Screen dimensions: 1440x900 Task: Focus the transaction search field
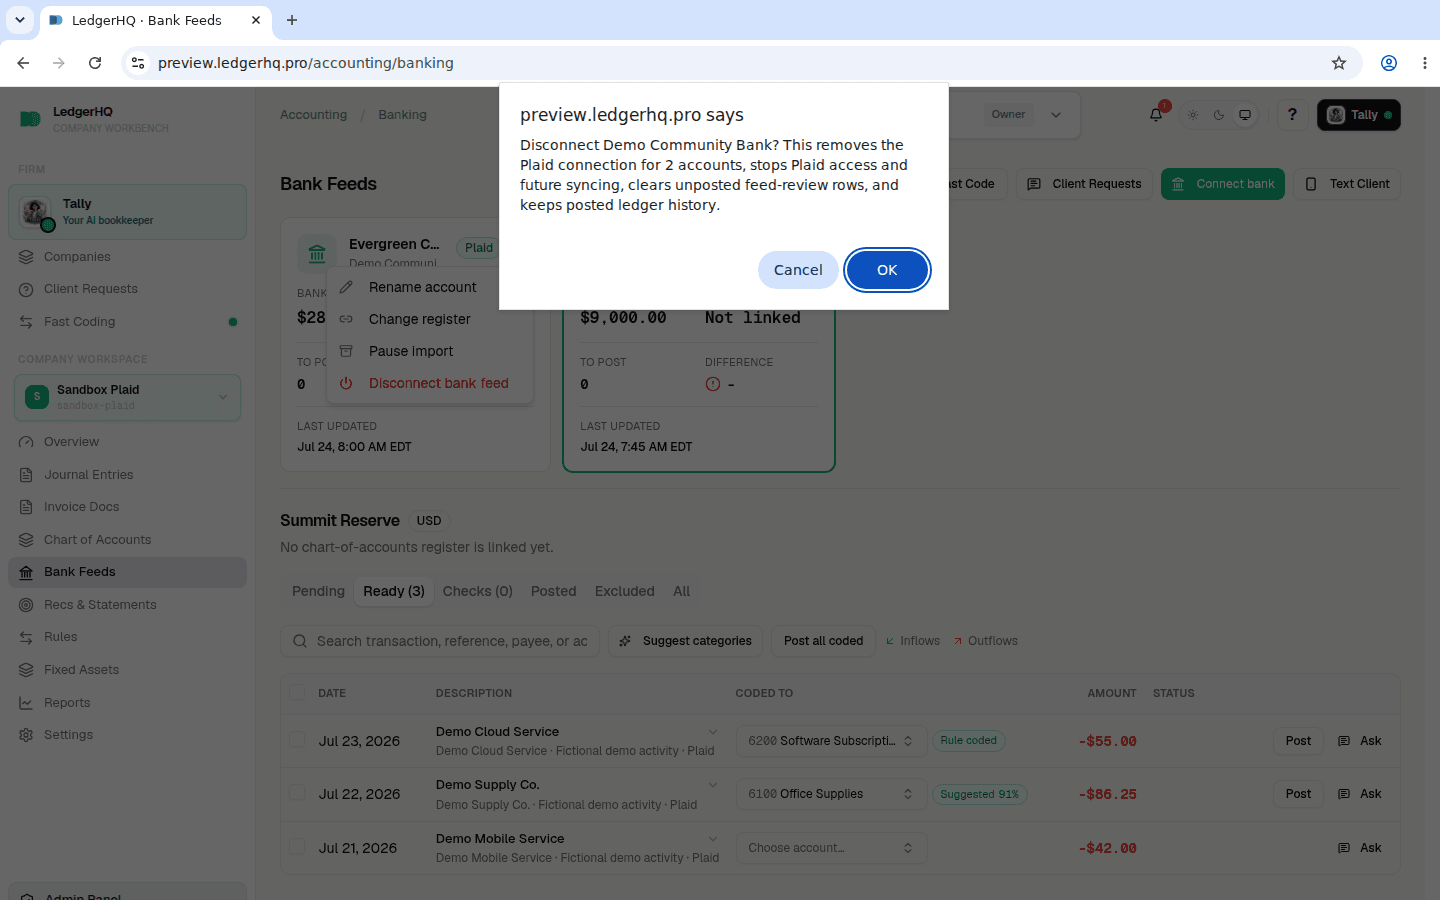[440, 641]
